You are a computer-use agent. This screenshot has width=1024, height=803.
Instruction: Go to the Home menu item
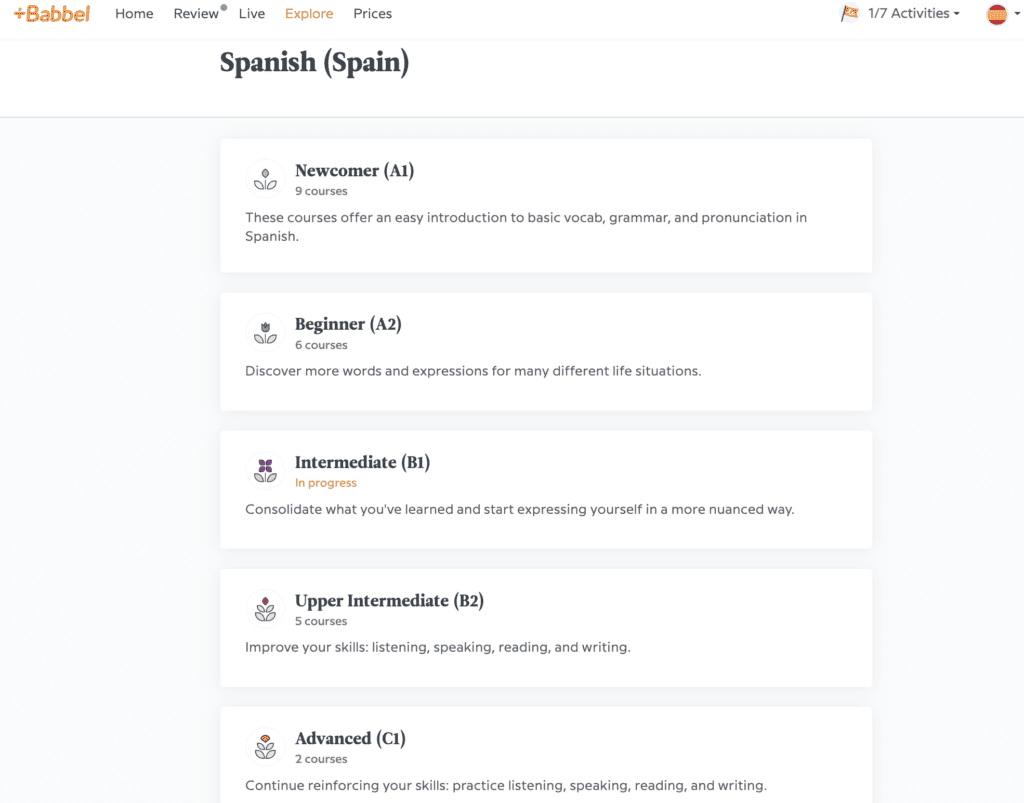tap(134, 13)
